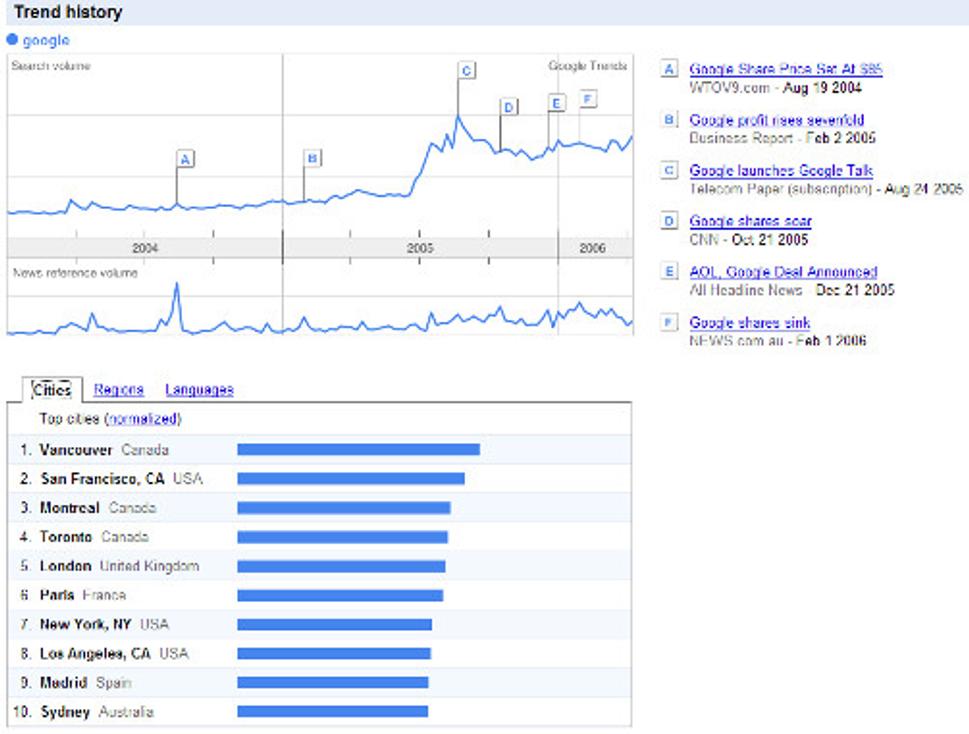Image resolution: width=969 pixels, height=734 pixels.
Task: Click the A icon beside the share price headline
Action: point(669,69)
